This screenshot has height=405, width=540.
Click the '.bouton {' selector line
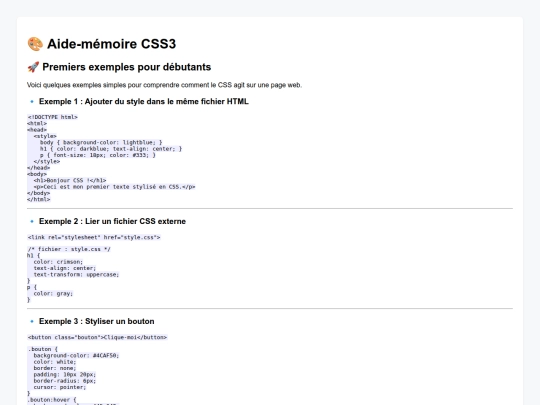click(x=43, y=349)
